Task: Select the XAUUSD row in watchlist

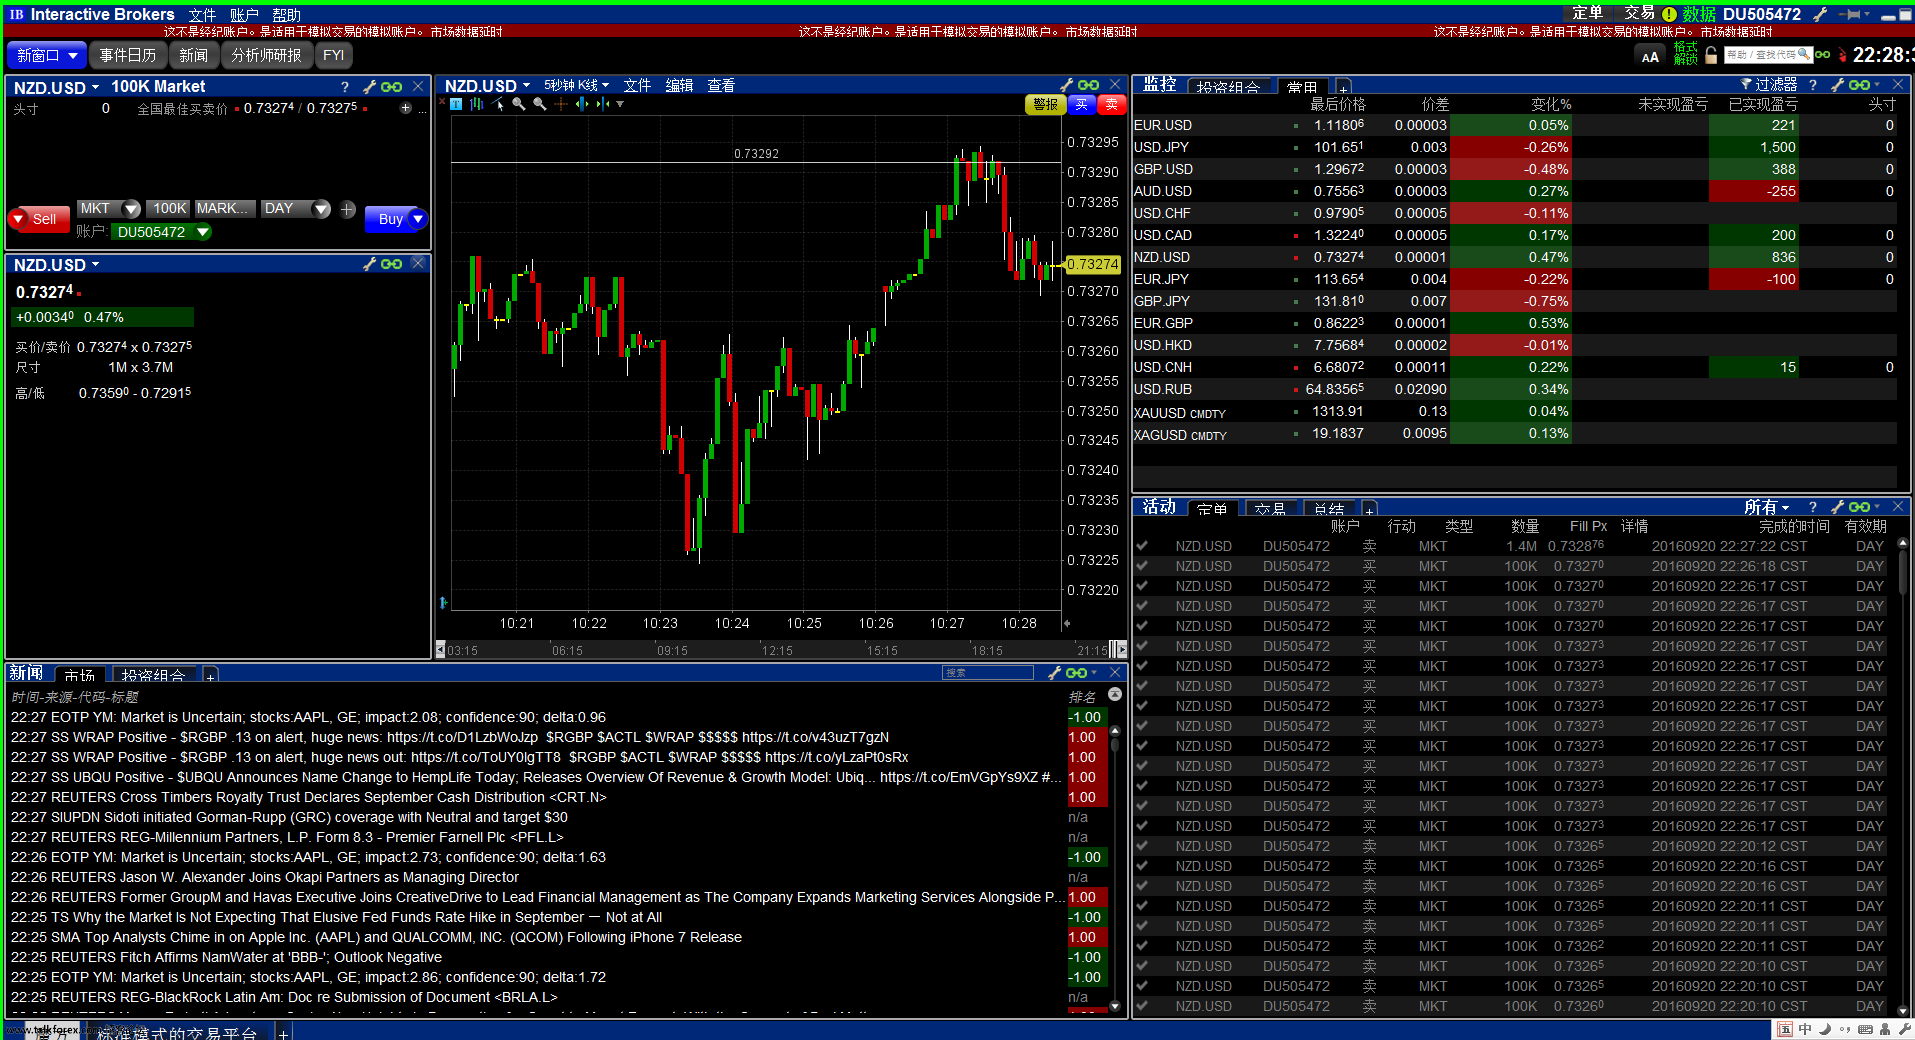Action: click(1514, 411)
